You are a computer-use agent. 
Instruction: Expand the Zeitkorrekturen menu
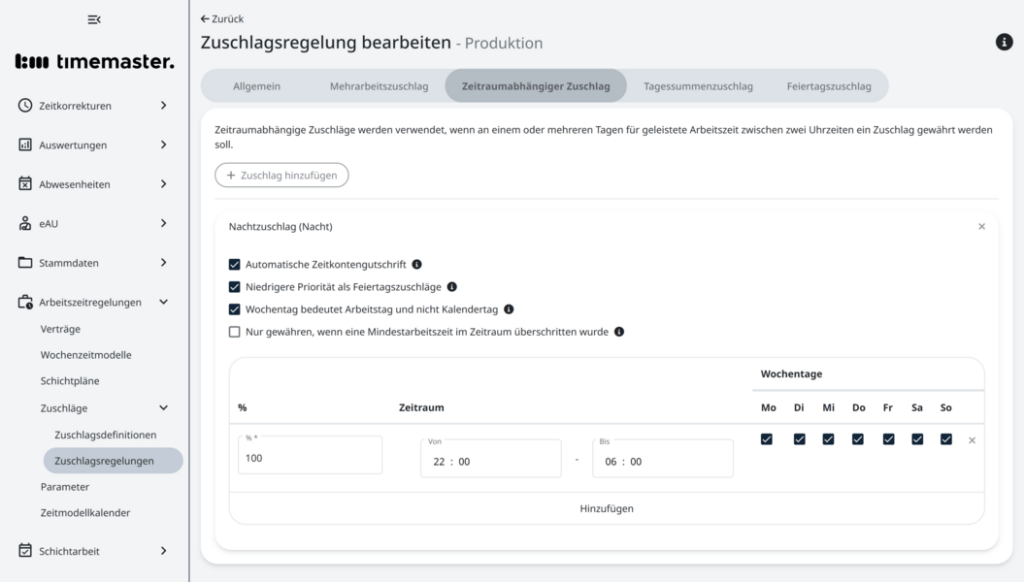163,105
